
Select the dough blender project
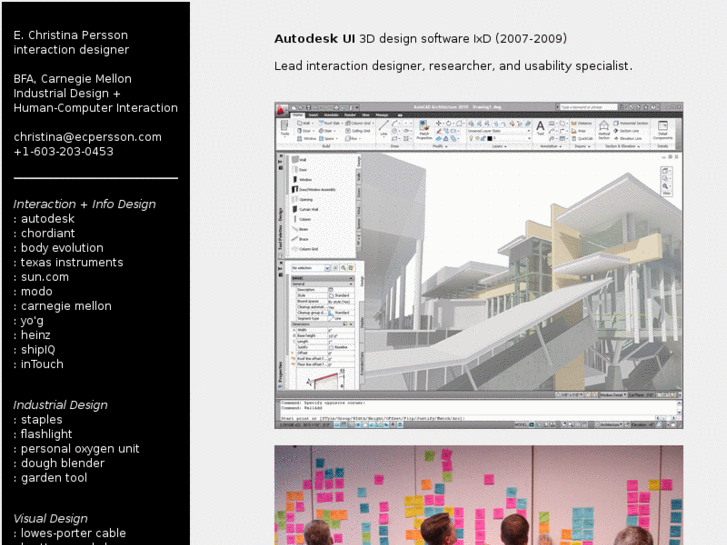[x=63, y=464]
